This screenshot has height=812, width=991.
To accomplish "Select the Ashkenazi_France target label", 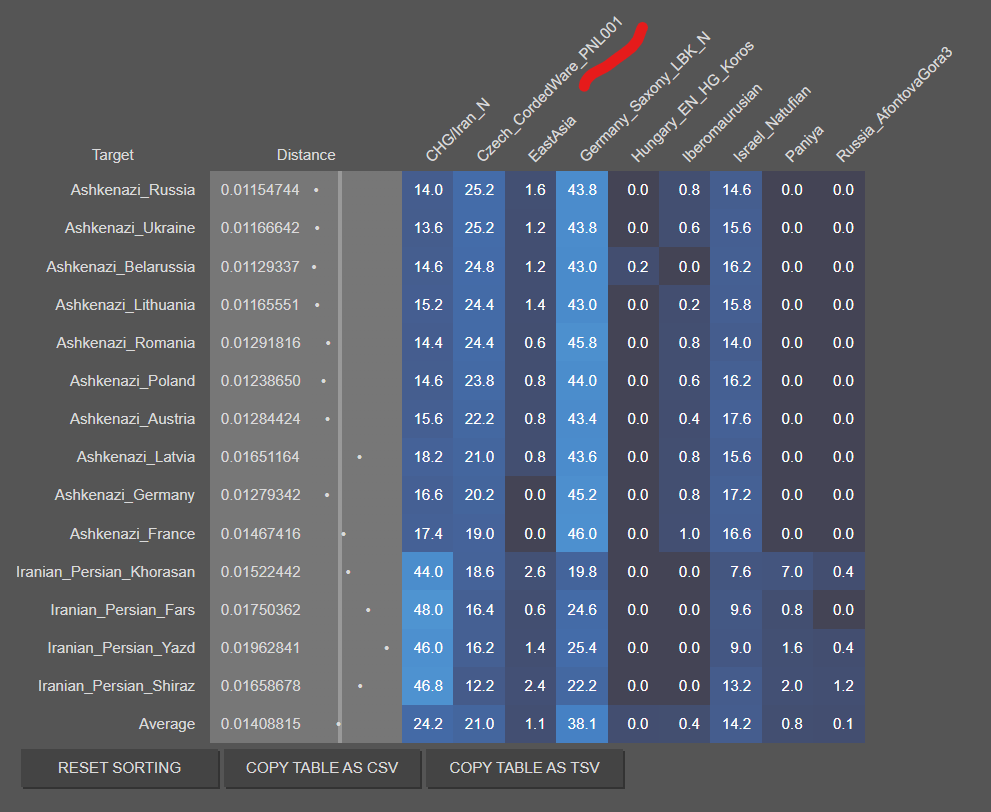I will (x=132, y=534).
